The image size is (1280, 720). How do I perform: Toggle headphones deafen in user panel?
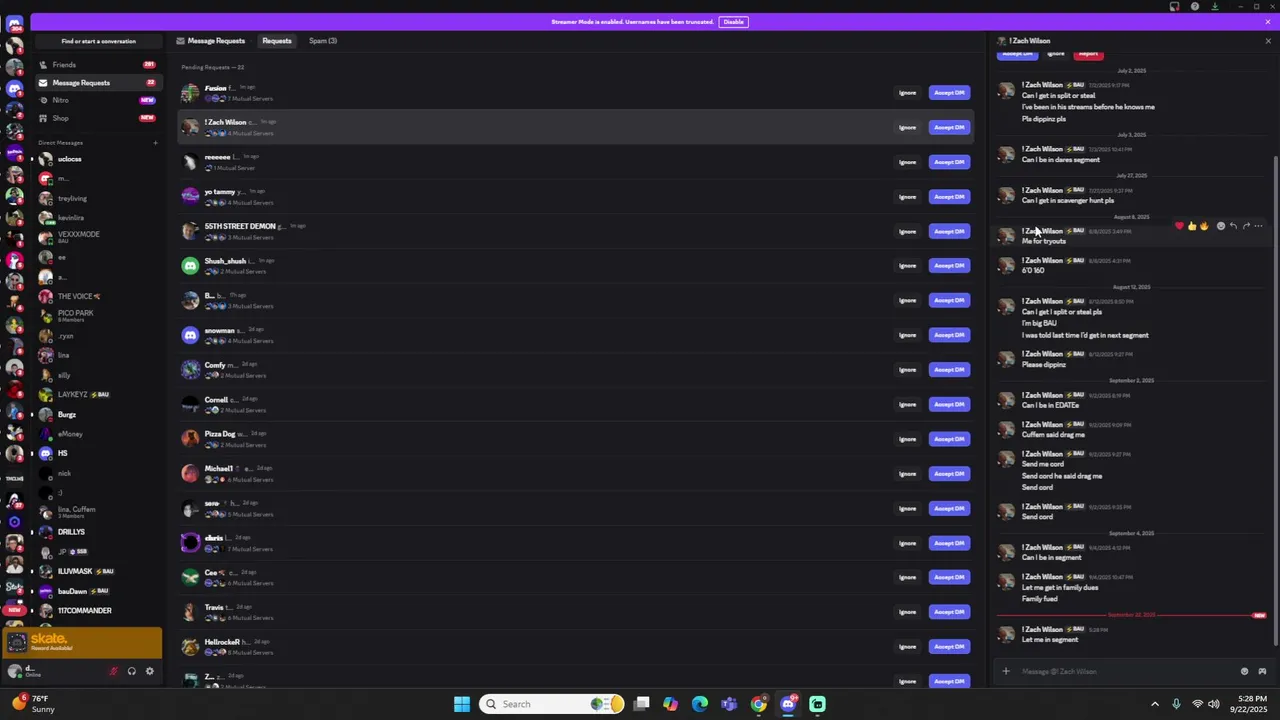[x=131, y=671]
